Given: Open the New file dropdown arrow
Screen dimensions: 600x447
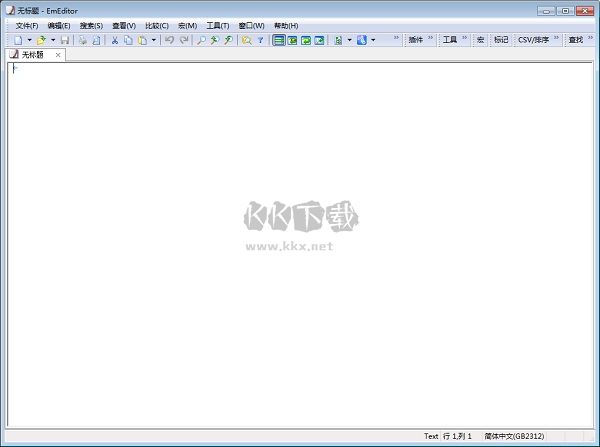Looking at the screenshot, I should tap(29, 40).
